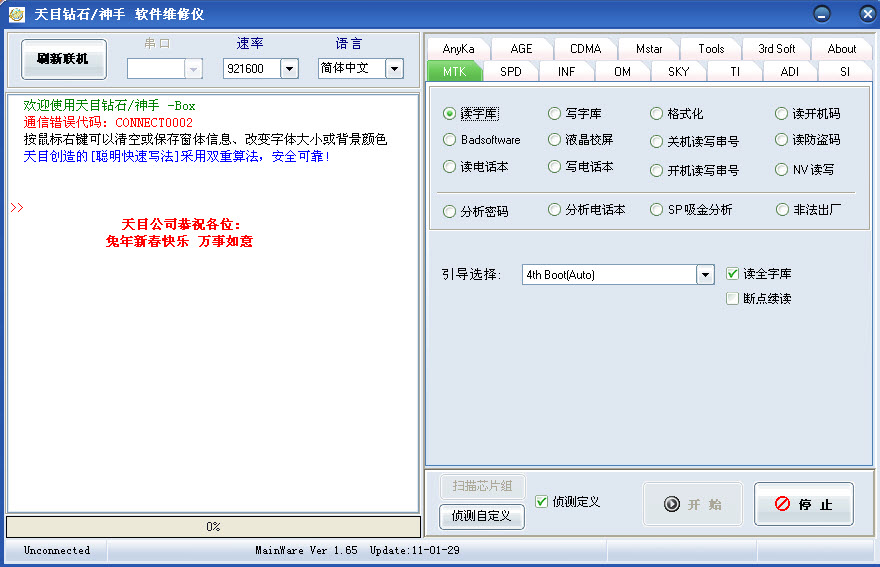Image resolution: width=880 pixels, height=567 pixels.
Task: Click the 0% progress bar
Action: [213, 527]
